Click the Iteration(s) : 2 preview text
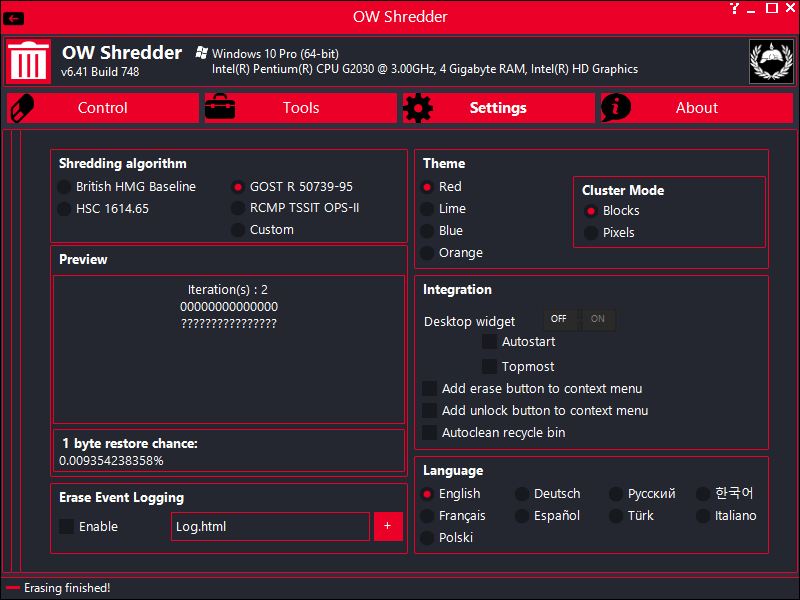800x600 pixels. (228, 290)
